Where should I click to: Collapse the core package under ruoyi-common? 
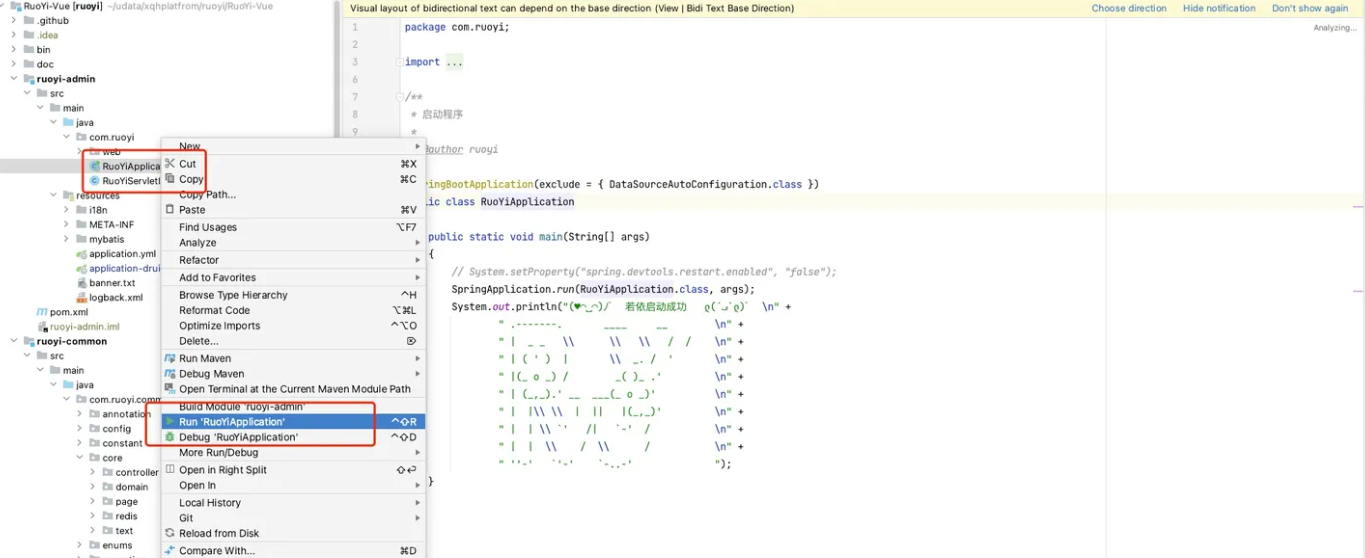[79, 458]
